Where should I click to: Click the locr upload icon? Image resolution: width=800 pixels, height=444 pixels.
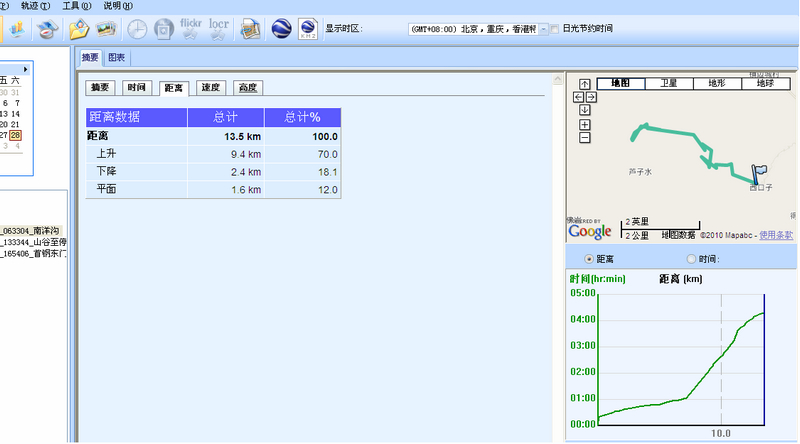point(218,29)
